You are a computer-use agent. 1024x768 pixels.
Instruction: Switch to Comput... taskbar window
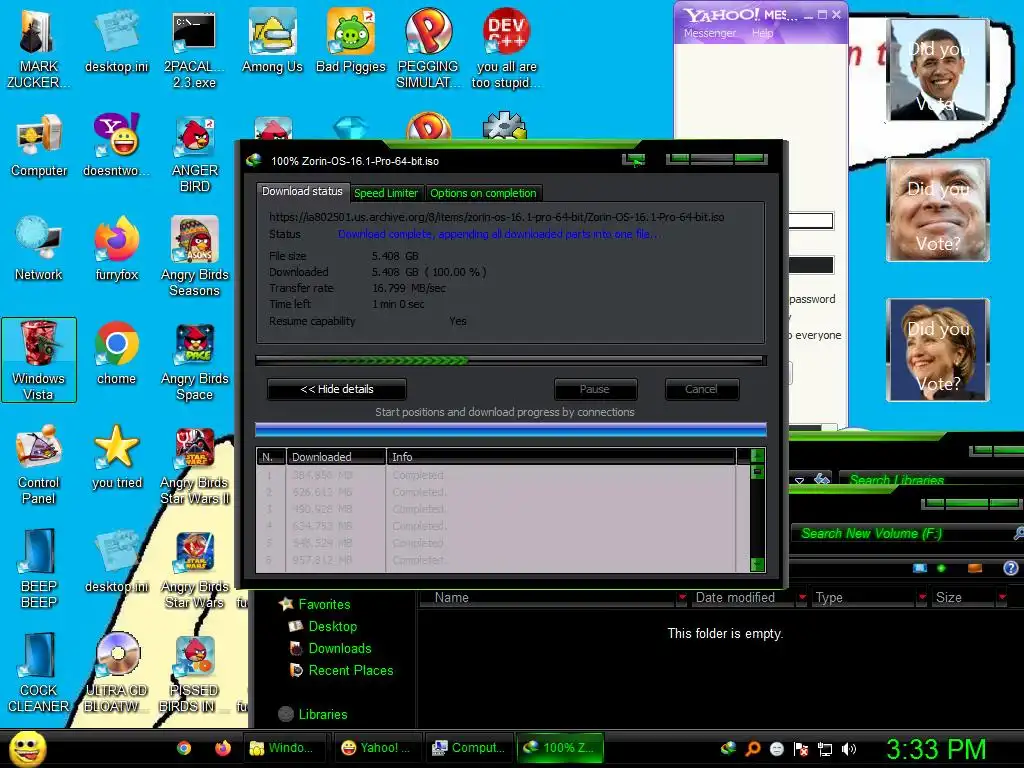469,748
